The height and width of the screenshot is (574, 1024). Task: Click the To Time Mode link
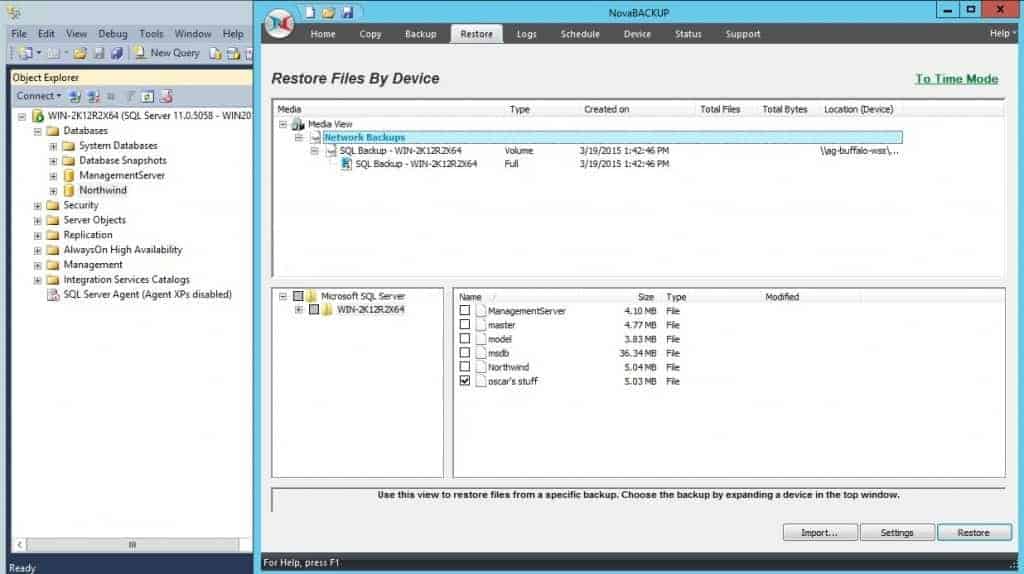pyautogui.click(x=957, y=79)
